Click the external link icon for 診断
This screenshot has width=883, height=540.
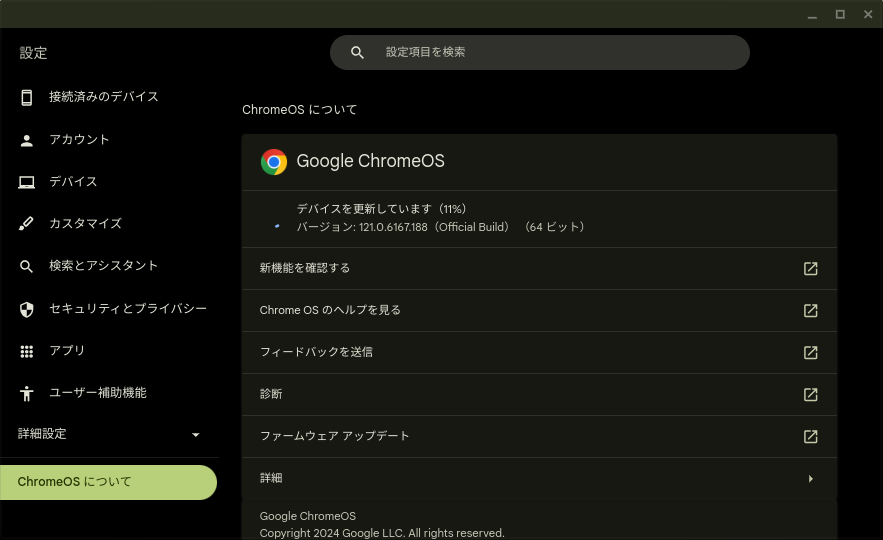810,395
